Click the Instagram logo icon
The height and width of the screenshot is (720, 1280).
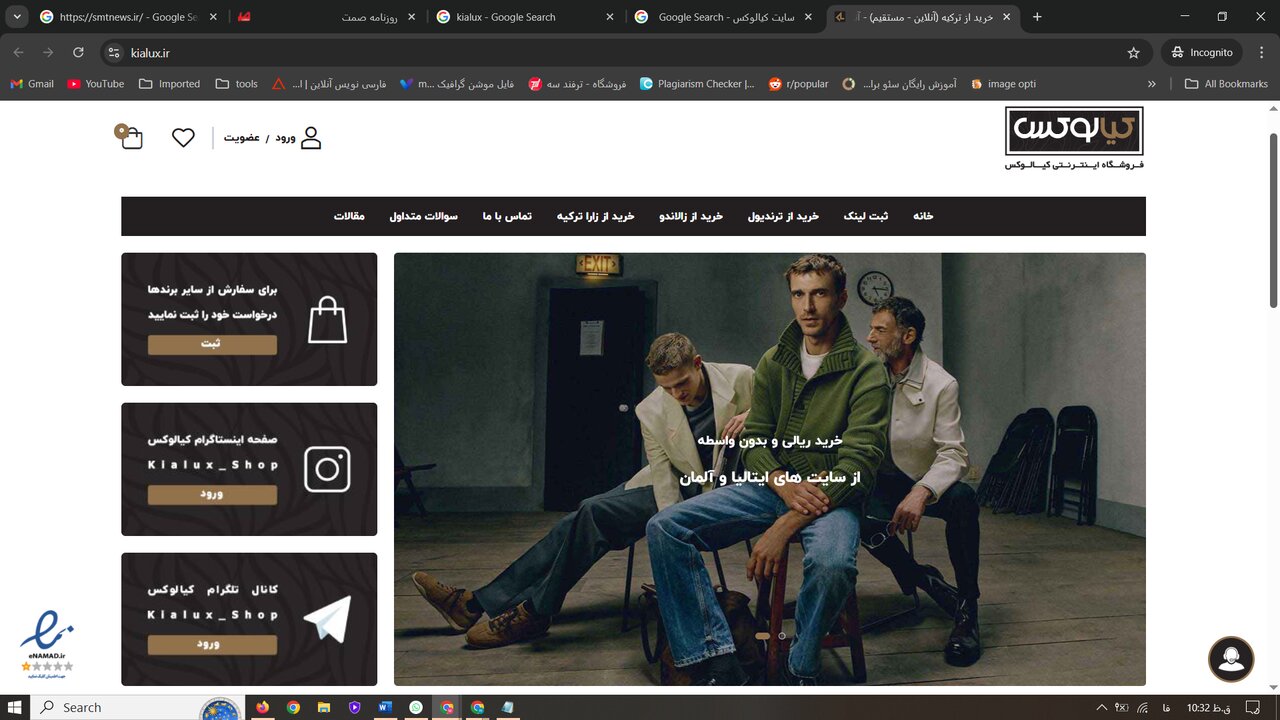327,469
